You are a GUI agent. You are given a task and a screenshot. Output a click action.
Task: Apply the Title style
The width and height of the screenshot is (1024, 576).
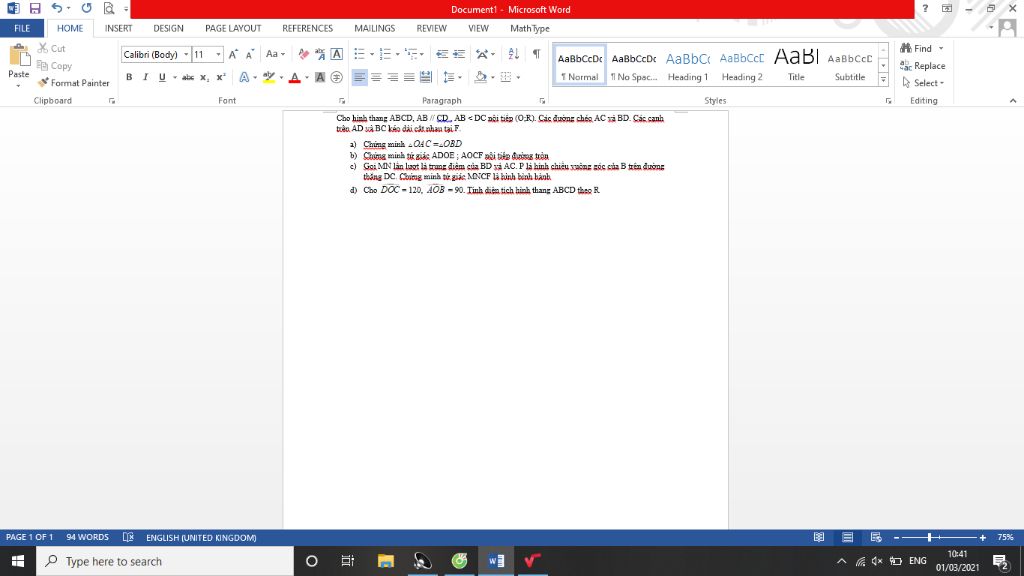coord(796,65)
